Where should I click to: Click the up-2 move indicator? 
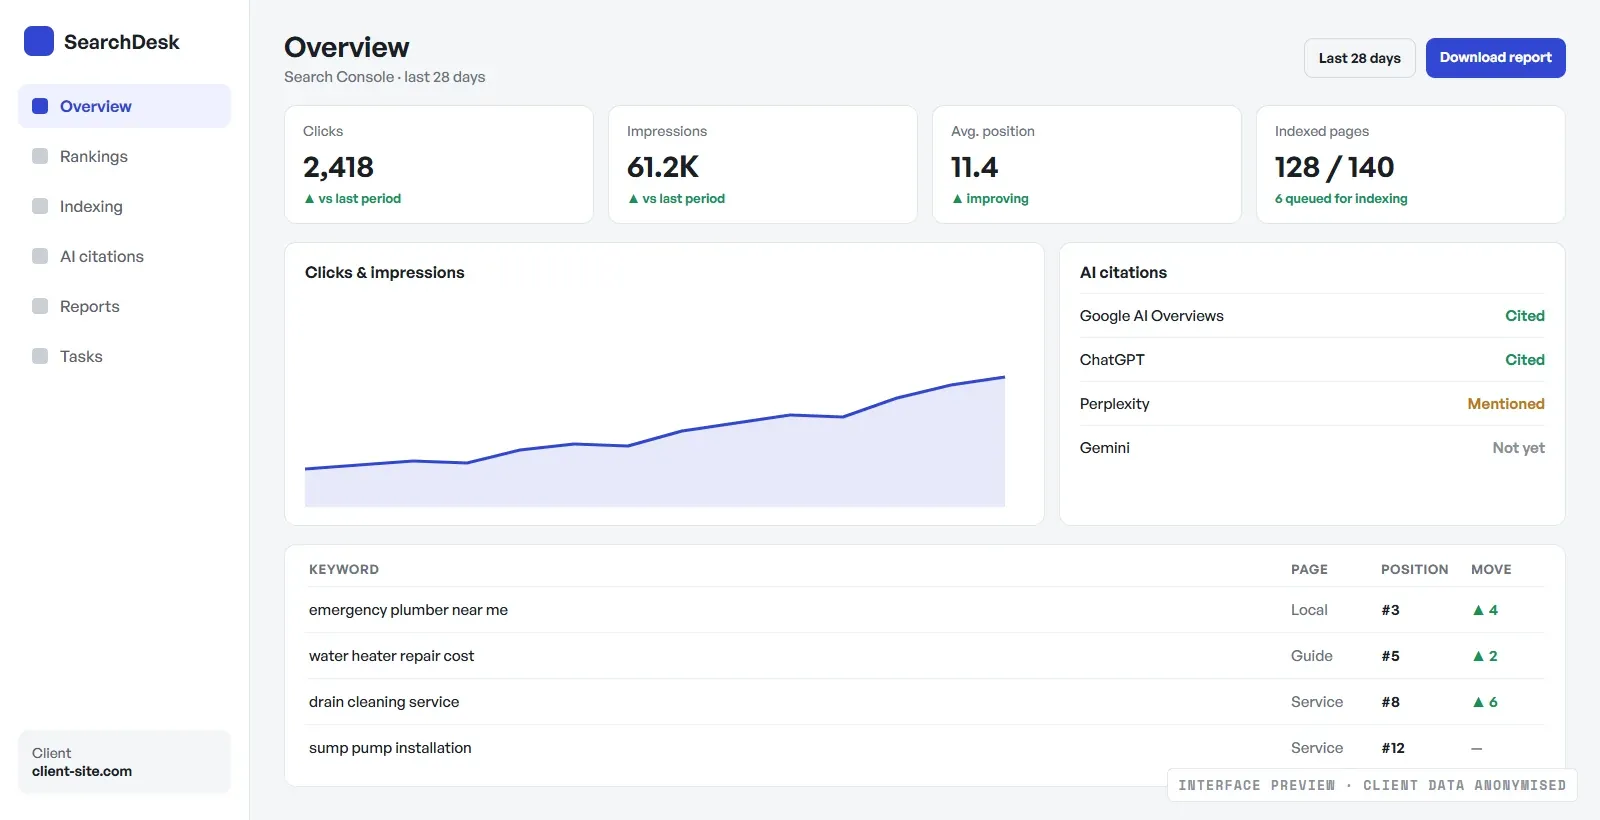(1485, 656)
